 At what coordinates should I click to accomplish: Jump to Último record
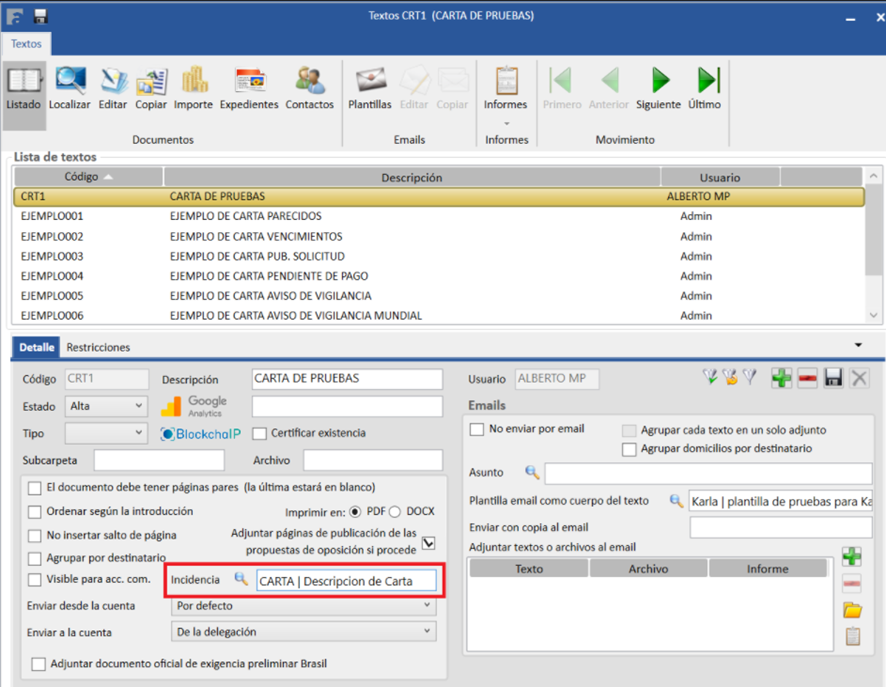(705, 87)
